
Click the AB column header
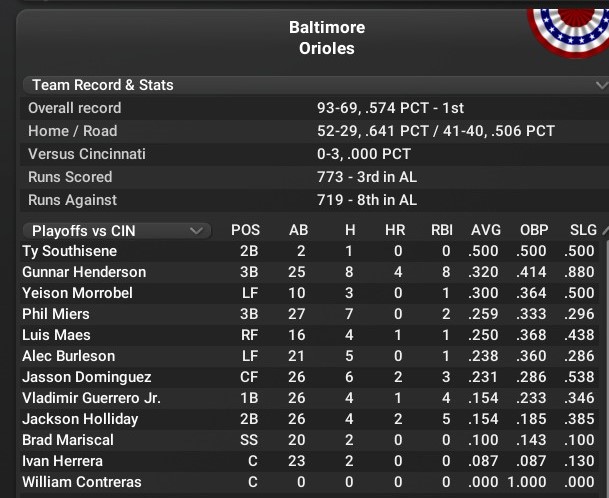pos(299,231)
